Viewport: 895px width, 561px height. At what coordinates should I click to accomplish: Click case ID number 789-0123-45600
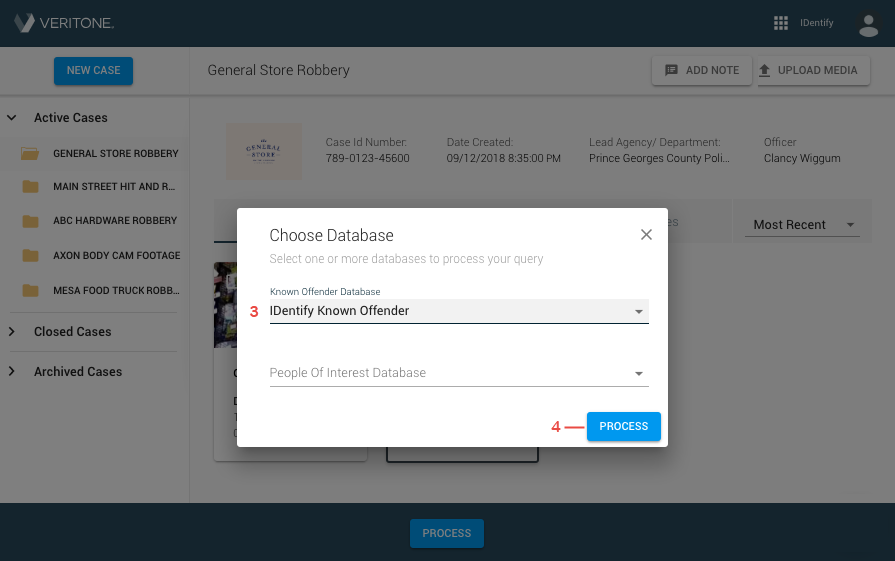[368, 158]
